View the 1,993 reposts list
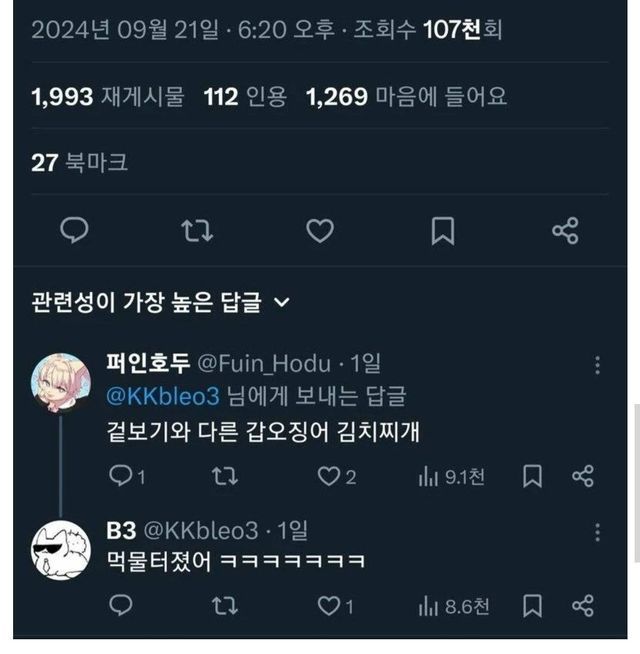Screen dimensions: 640x654 click(x=108, y=97)
